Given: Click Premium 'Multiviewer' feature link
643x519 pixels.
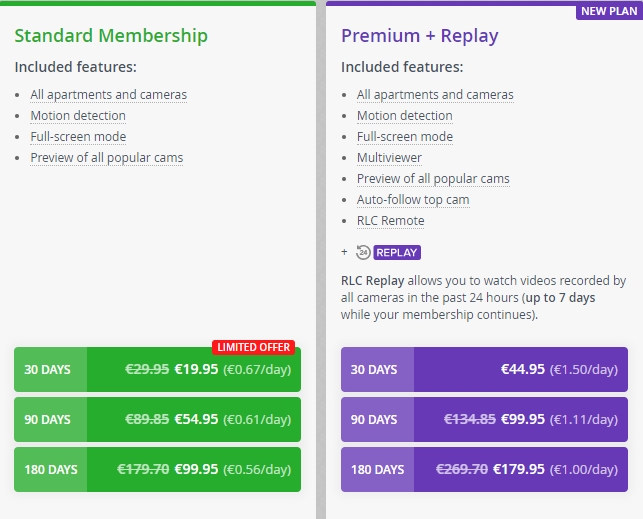Looking at the screenshot, I should tap(389, 158).
